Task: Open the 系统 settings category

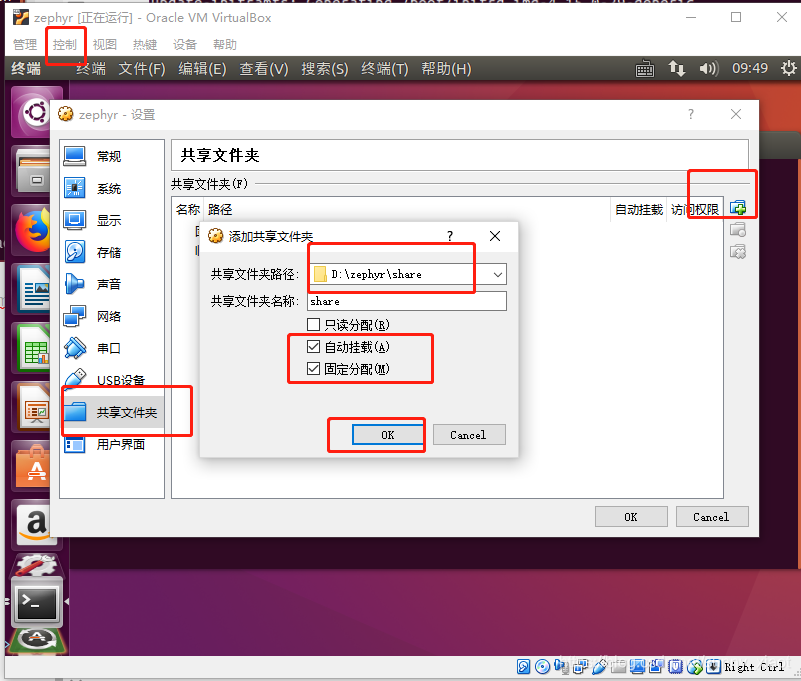Action: tap(112, 189)
